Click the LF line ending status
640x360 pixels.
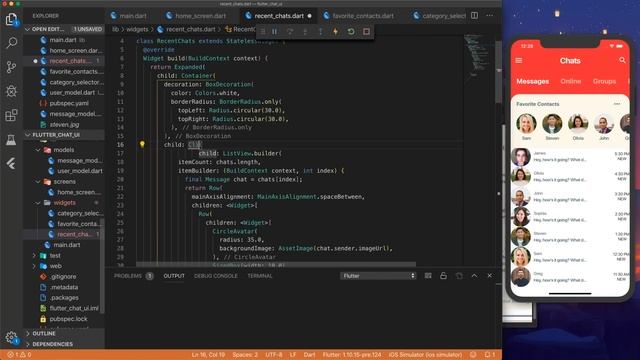pos(293,355)
